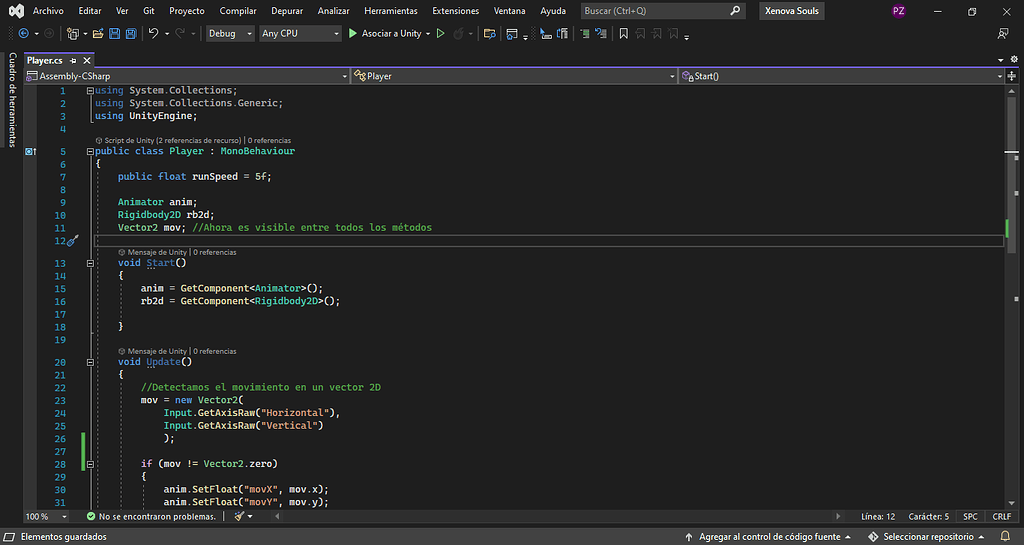The height and width of the screenshot is (545, 1024).
Task: Click the Buscar search box
Action: pyautogui.click(x=662, y=11)
